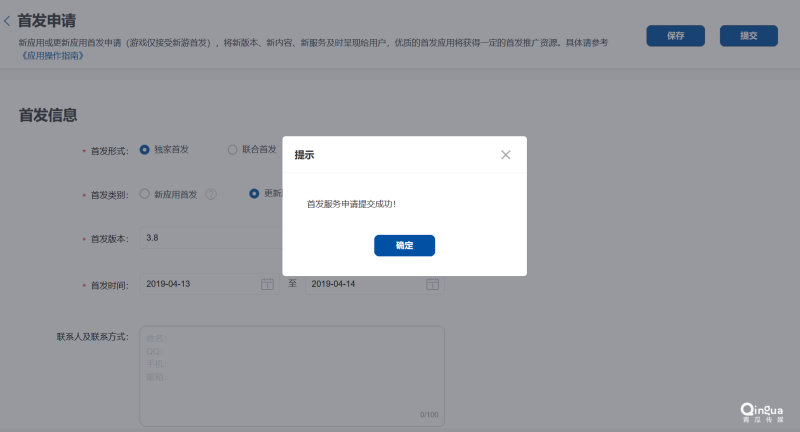Go back using the arrow beside 首发申请
This screenshot has width=800, height=432.
[x=7, y=21]
